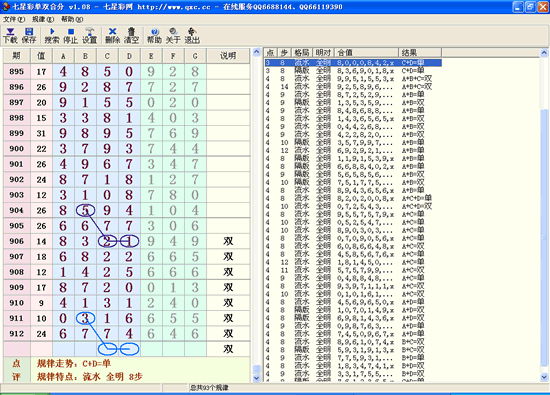
Task: Click the 关于 about toolbar icon
Action: coord(173,36)
